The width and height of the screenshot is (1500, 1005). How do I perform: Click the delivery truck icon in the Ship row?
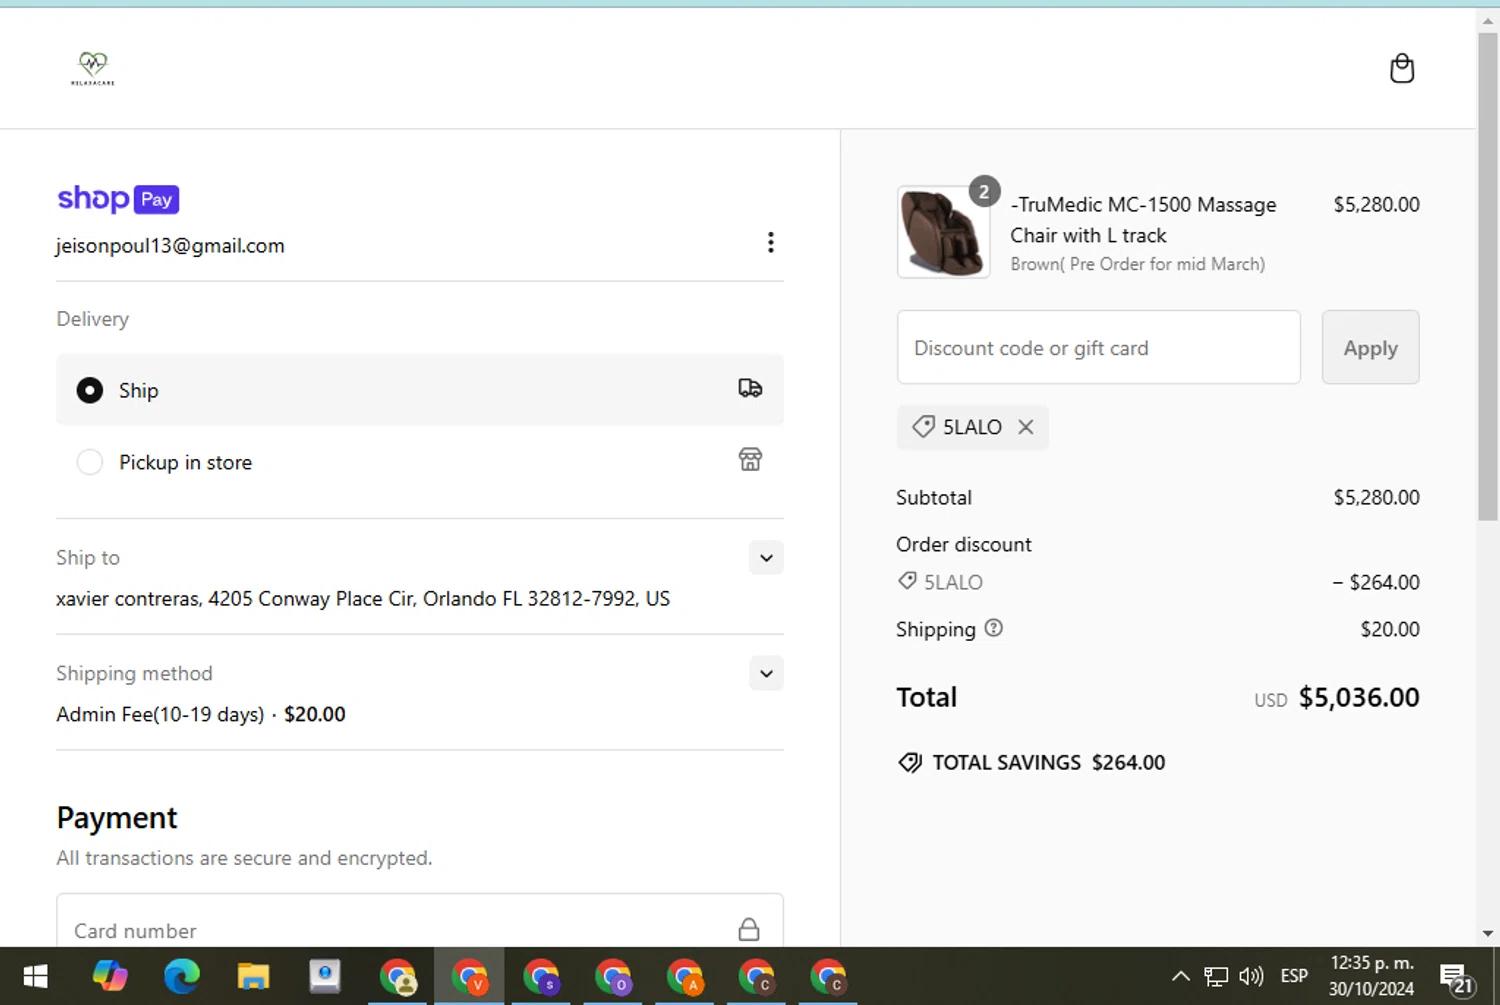point(750,388)
